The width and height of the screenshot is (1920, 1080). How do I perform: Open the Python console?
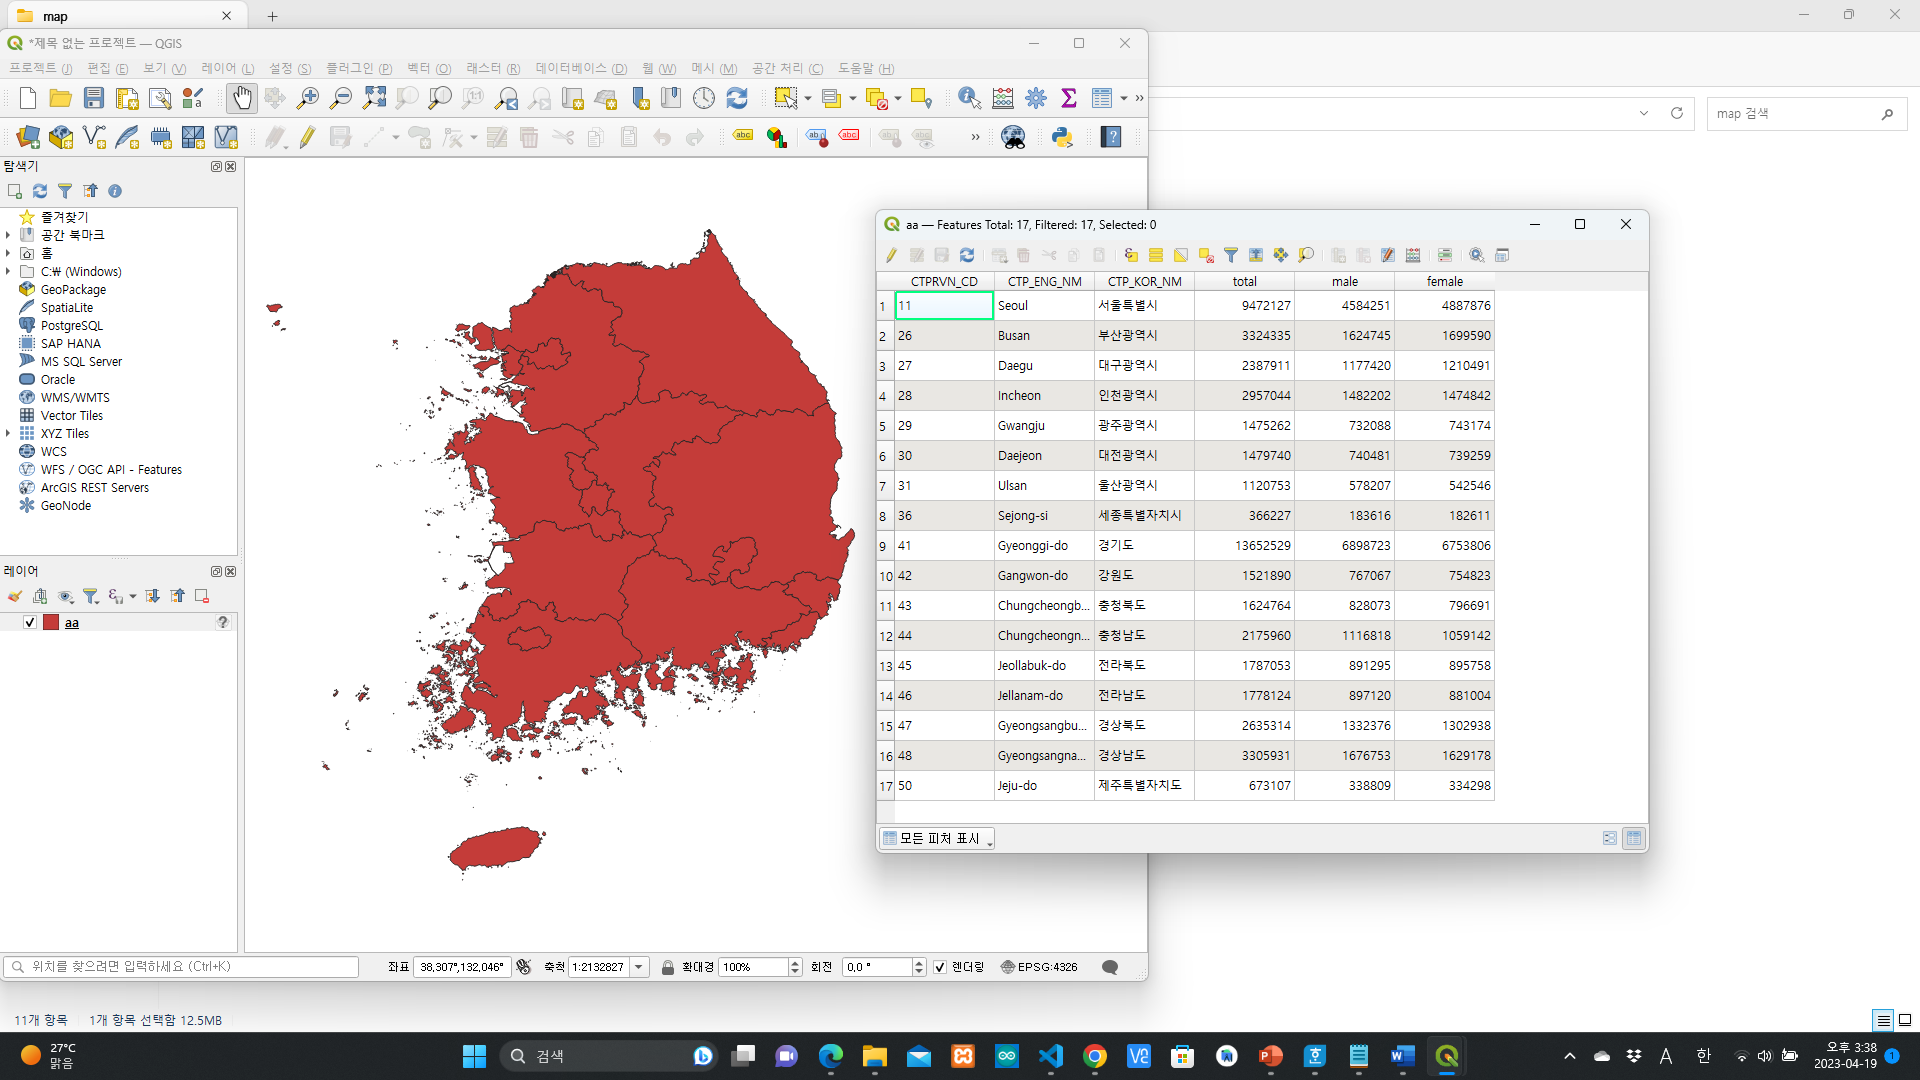[1062, 137]
